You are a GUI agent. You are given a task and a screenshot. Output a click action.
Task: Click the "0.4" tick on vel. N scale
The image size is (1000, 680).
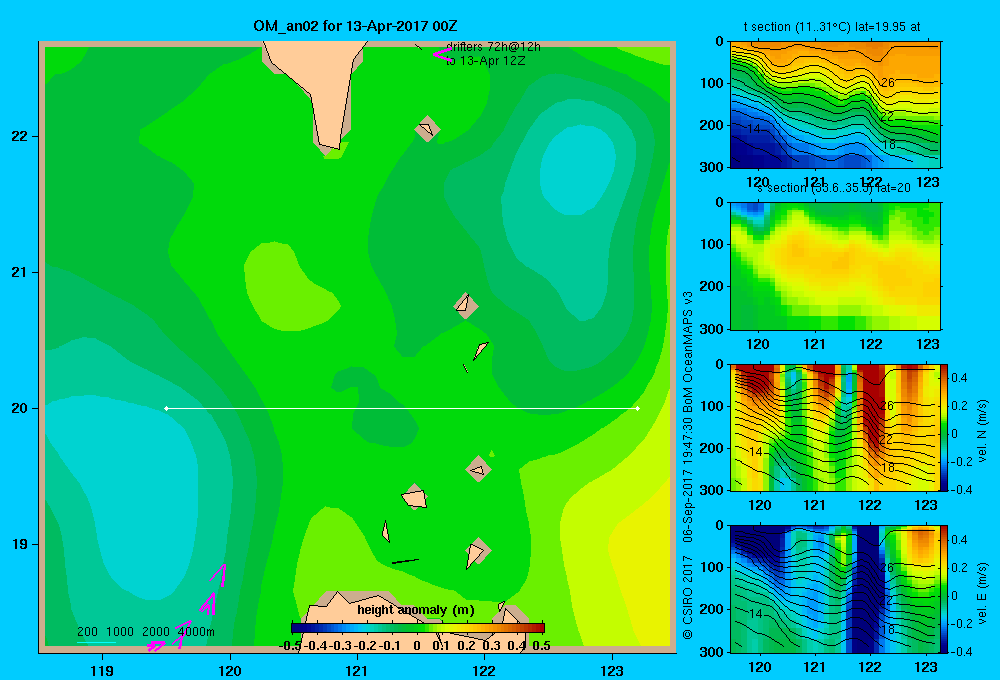coord(959,378)
